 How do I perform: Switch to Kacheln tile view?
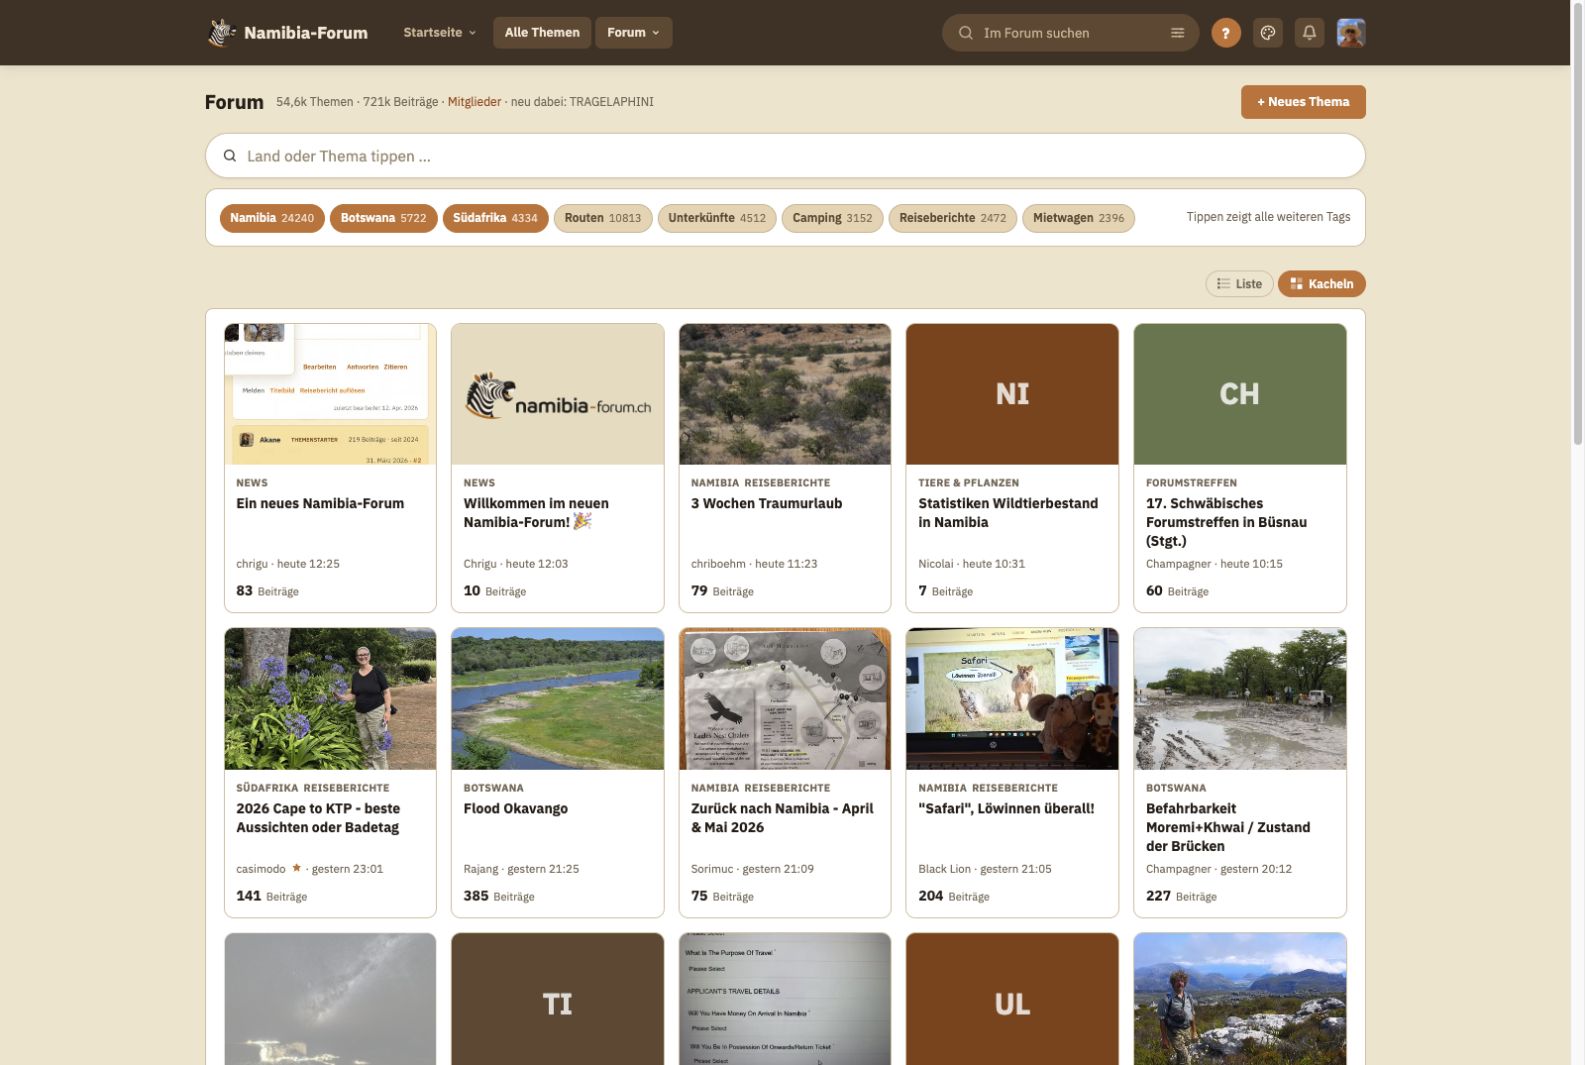click(x=1321, y=284)
